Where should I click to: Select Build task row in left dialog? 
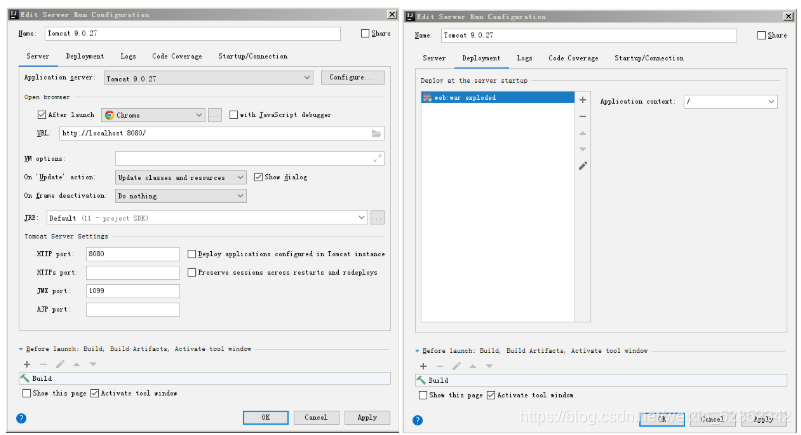pyautogui.click(x=205, y=378)
